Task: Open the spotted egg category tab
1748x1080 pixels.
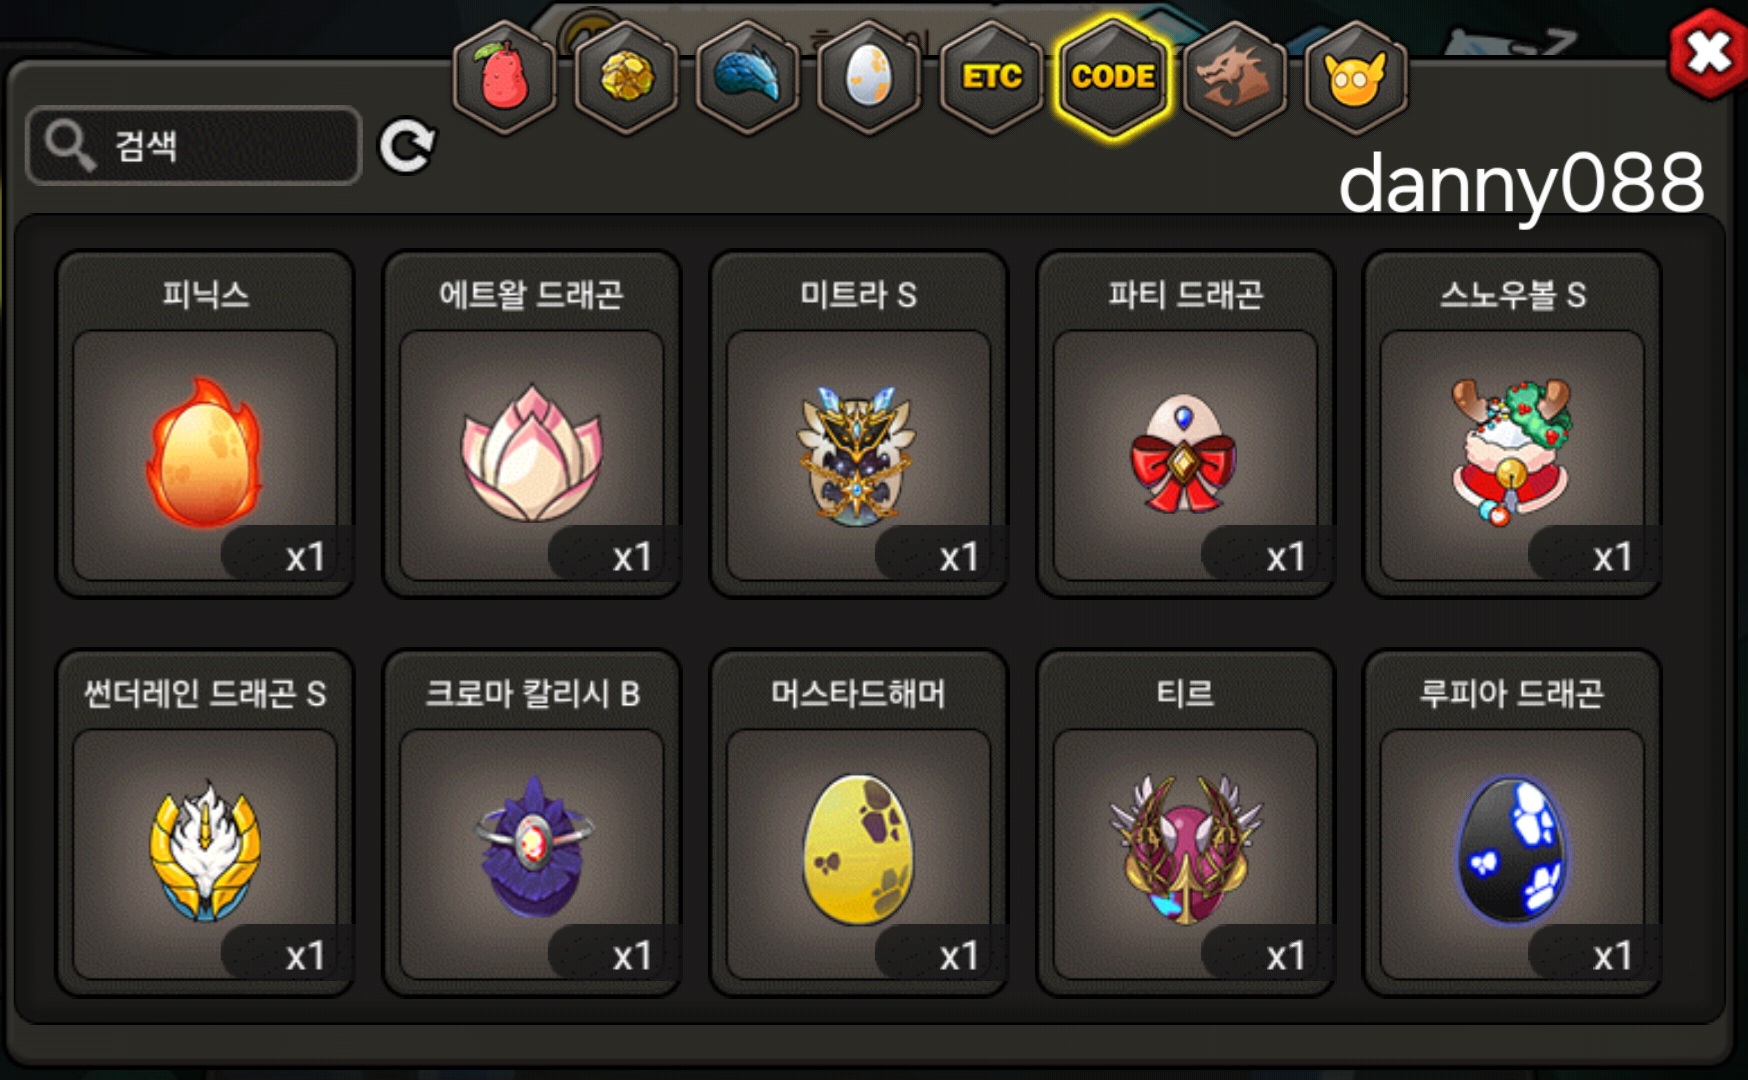Action: 869,77
